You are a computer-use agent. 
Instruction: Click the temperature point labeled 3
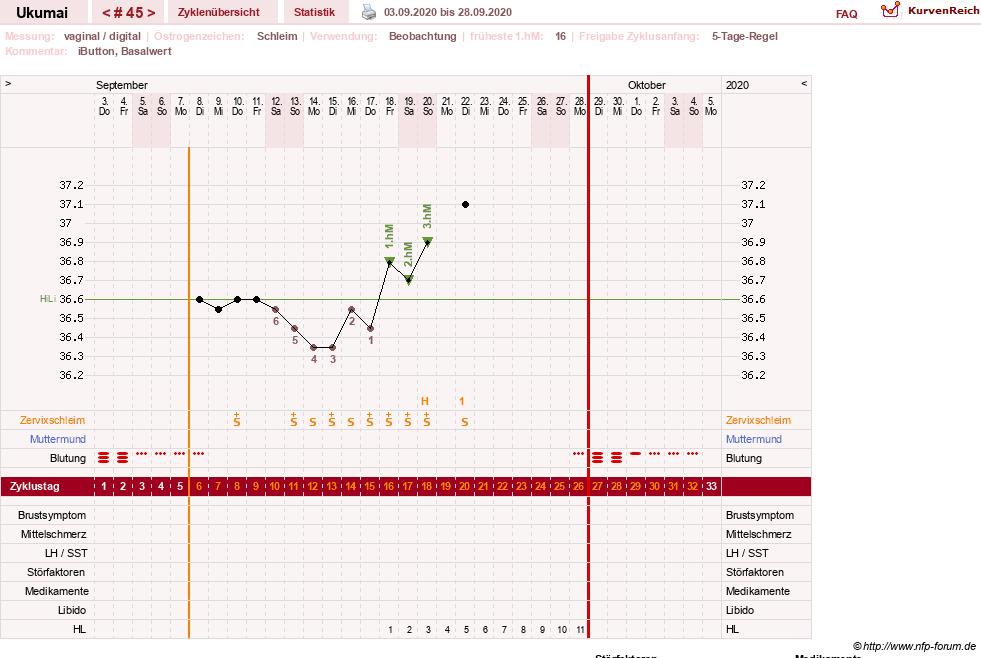pyautogui.click(x=333, y=347)
